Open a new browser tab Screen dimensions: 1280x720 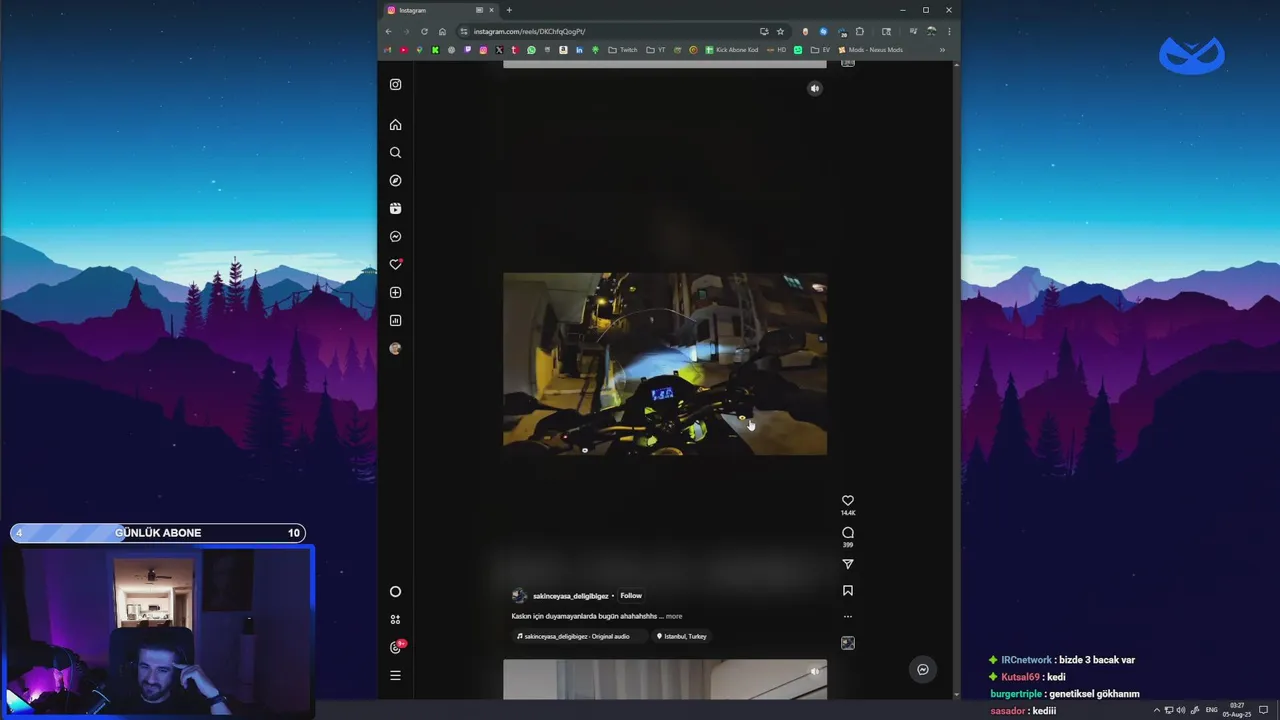[509, 10]
